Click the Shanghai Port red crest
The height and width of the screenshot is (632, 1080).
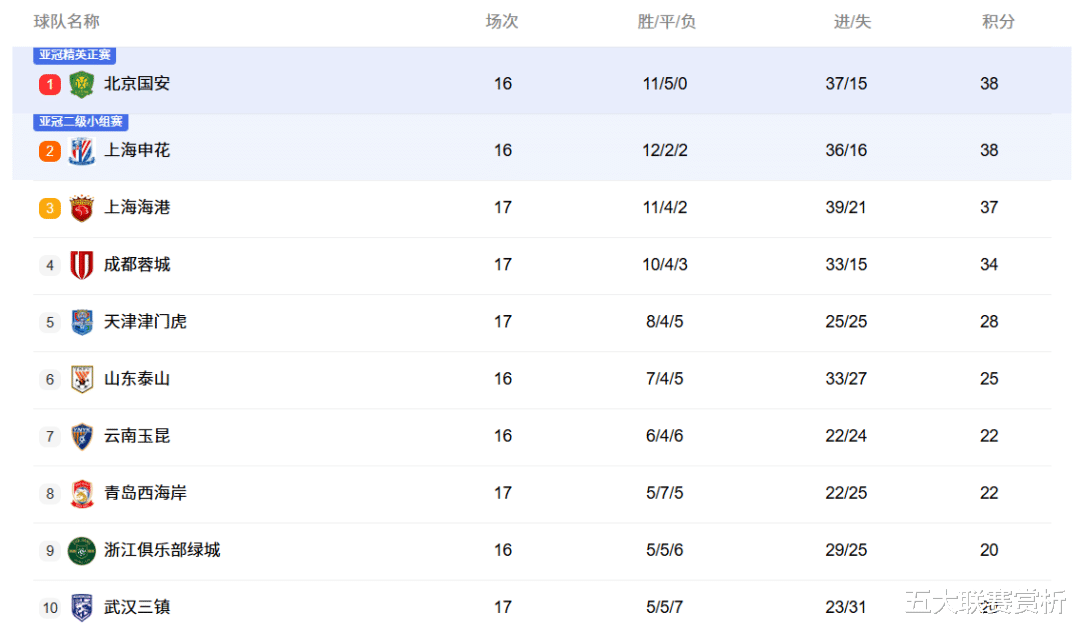coord(81,208)
